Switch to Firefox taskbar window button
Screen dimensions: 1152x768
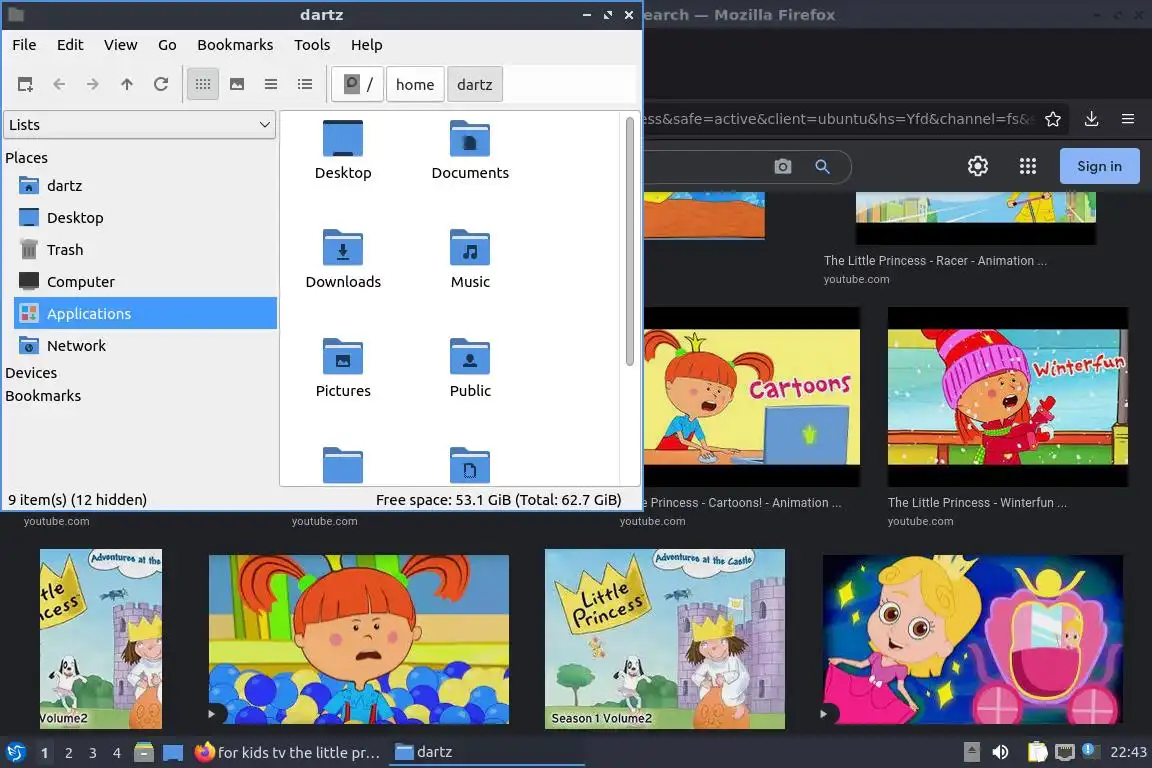(x=288, y=753)
